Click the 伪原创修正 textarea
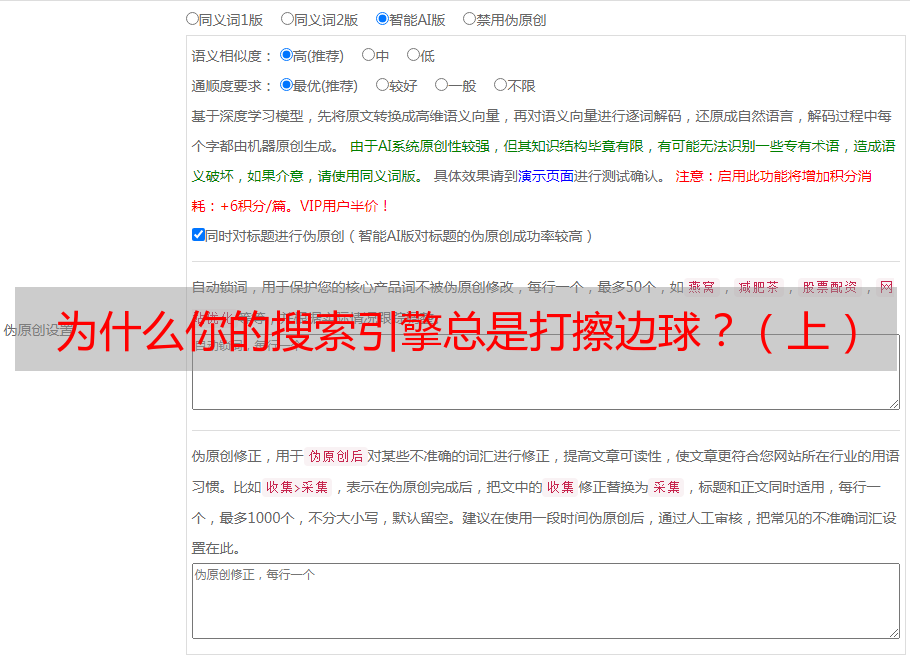The image size is (911, 658). [546, 601]
